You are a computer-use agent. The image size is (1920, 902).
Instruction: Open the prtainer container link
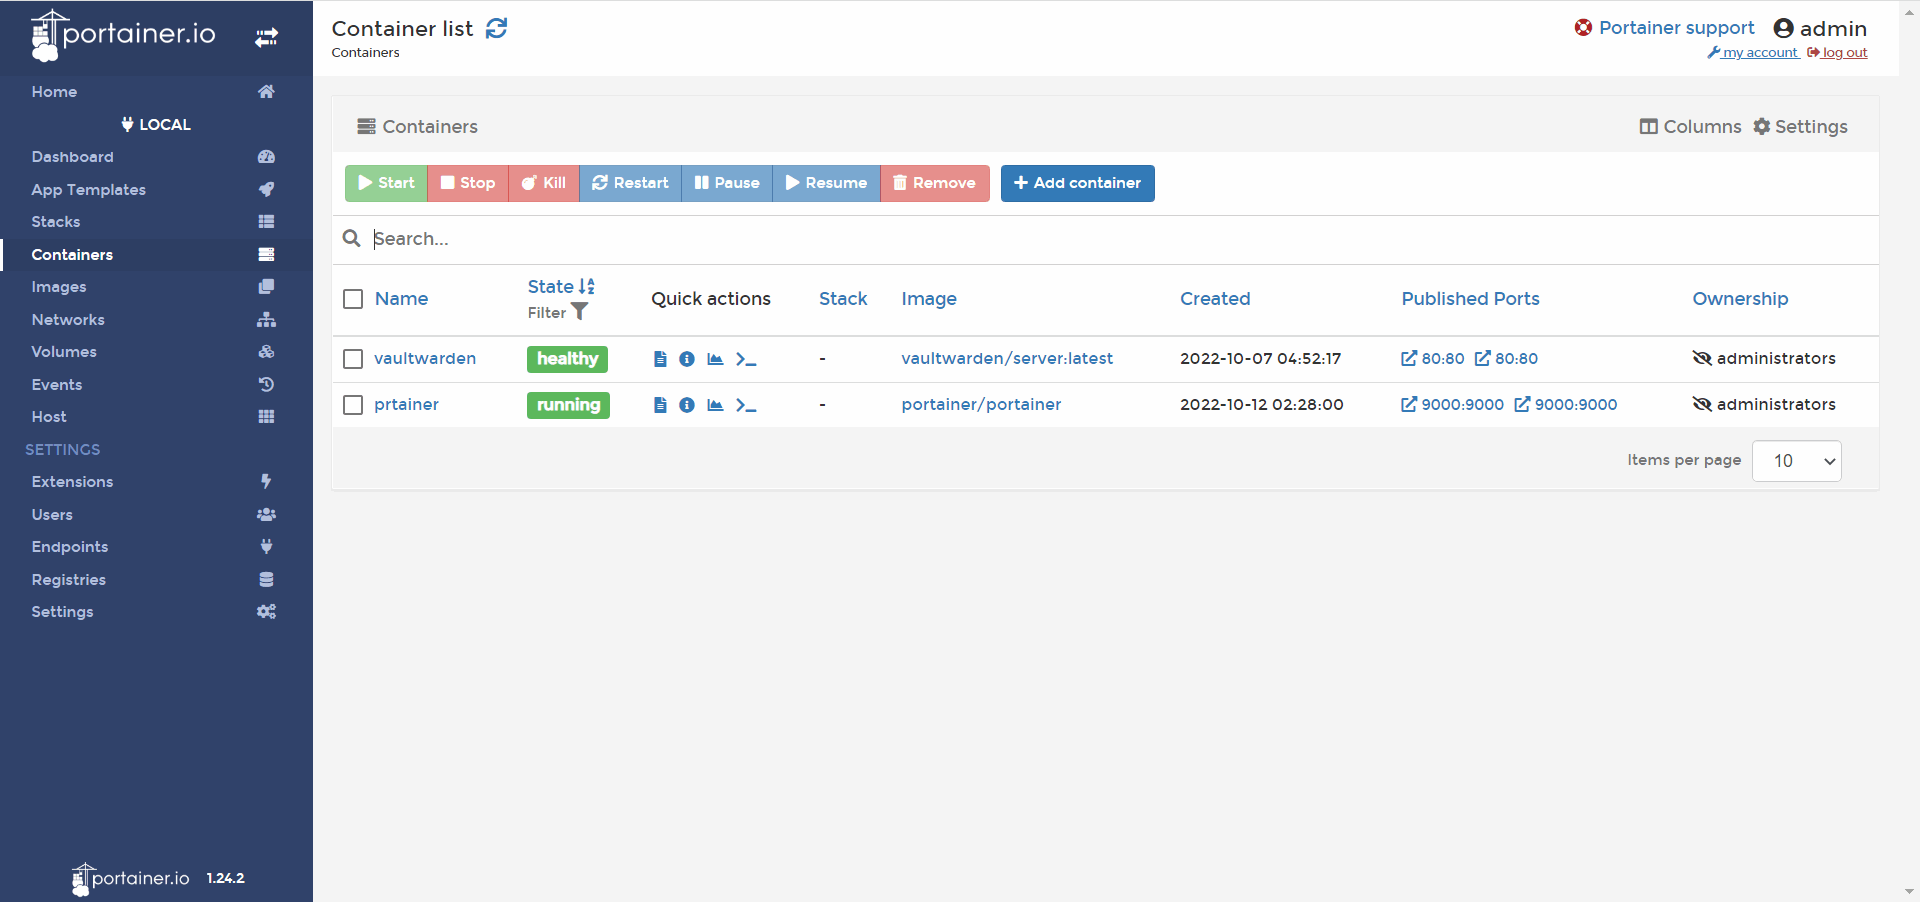pos(406,405)
